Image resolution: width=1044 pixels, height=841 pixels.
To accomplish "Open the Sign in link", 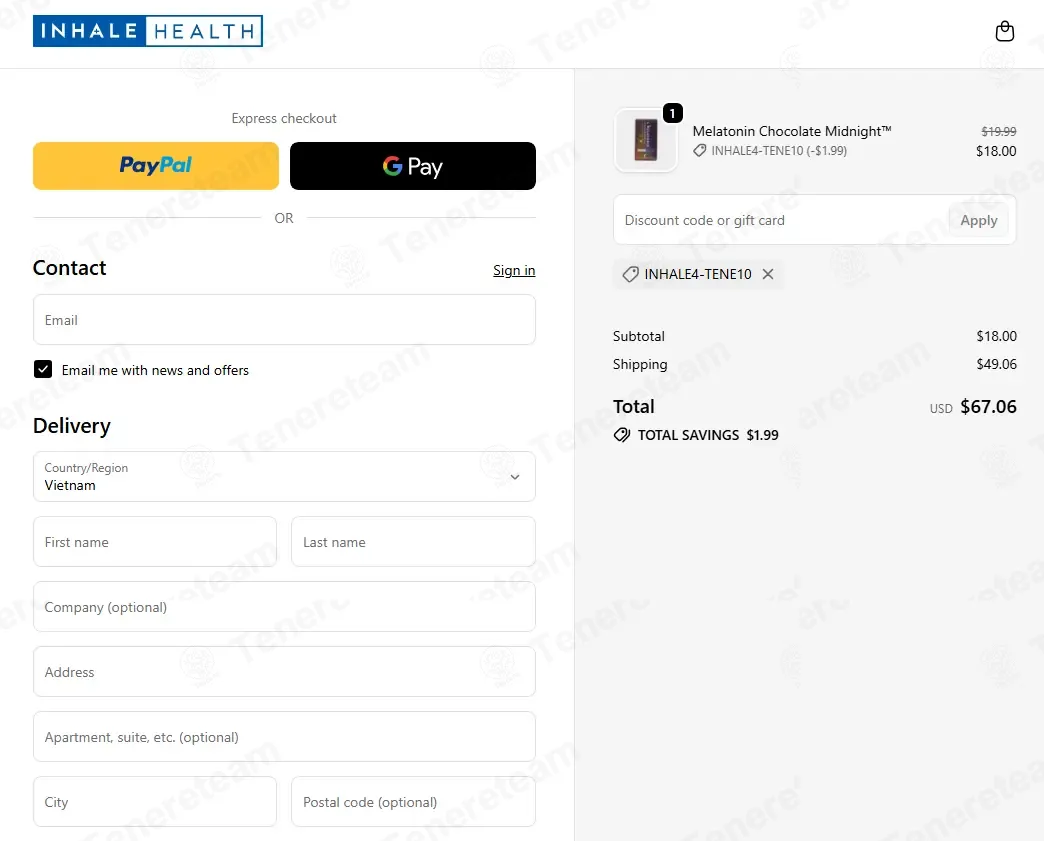I will pos(514,270).
